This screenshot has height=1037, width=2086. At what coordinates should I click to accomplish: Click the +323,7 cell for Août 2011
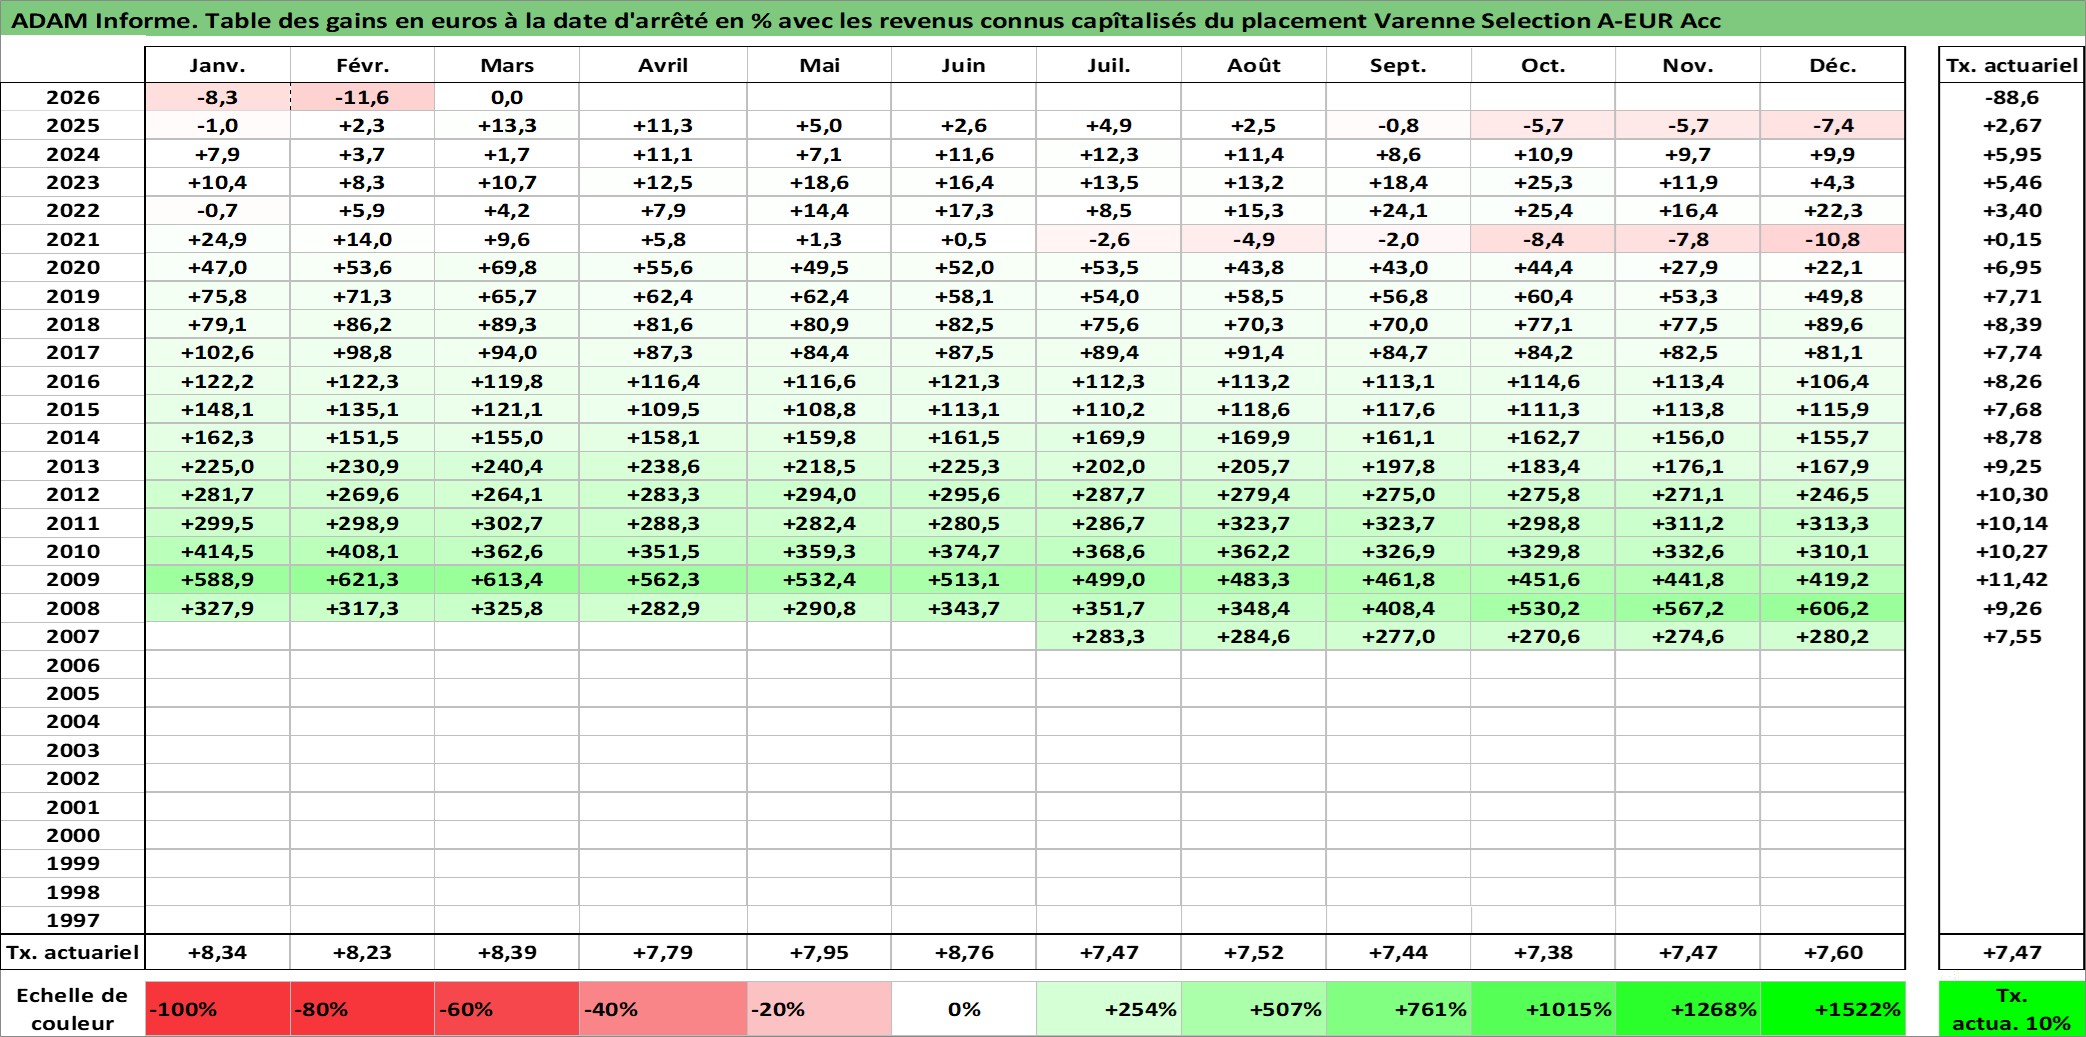[1254, 523]
